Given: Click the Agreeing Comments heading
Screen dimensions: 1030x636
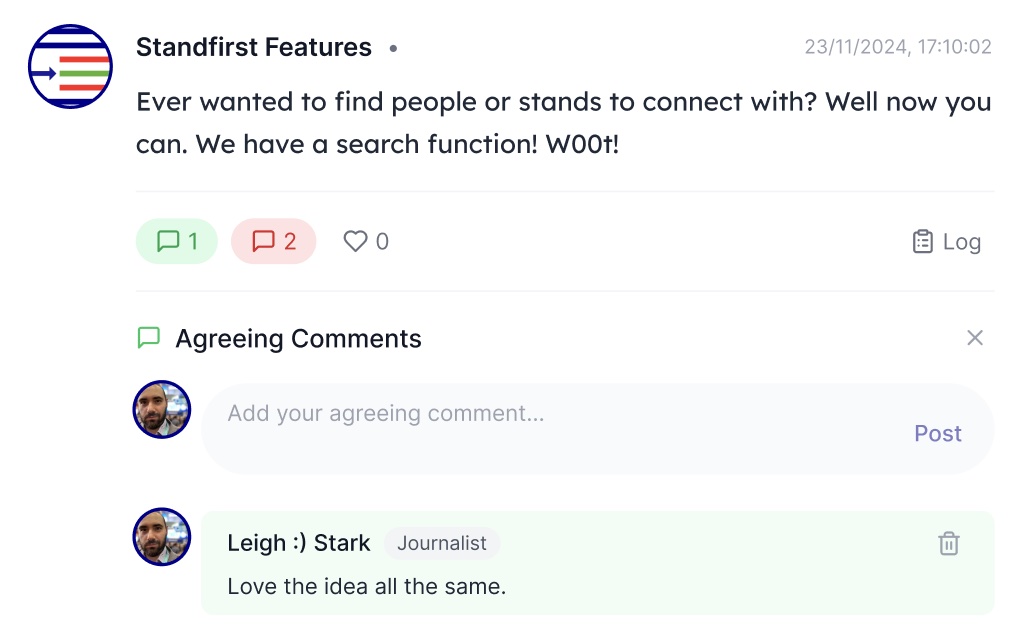Looking at the screenshot, I should tap(298, 338).
